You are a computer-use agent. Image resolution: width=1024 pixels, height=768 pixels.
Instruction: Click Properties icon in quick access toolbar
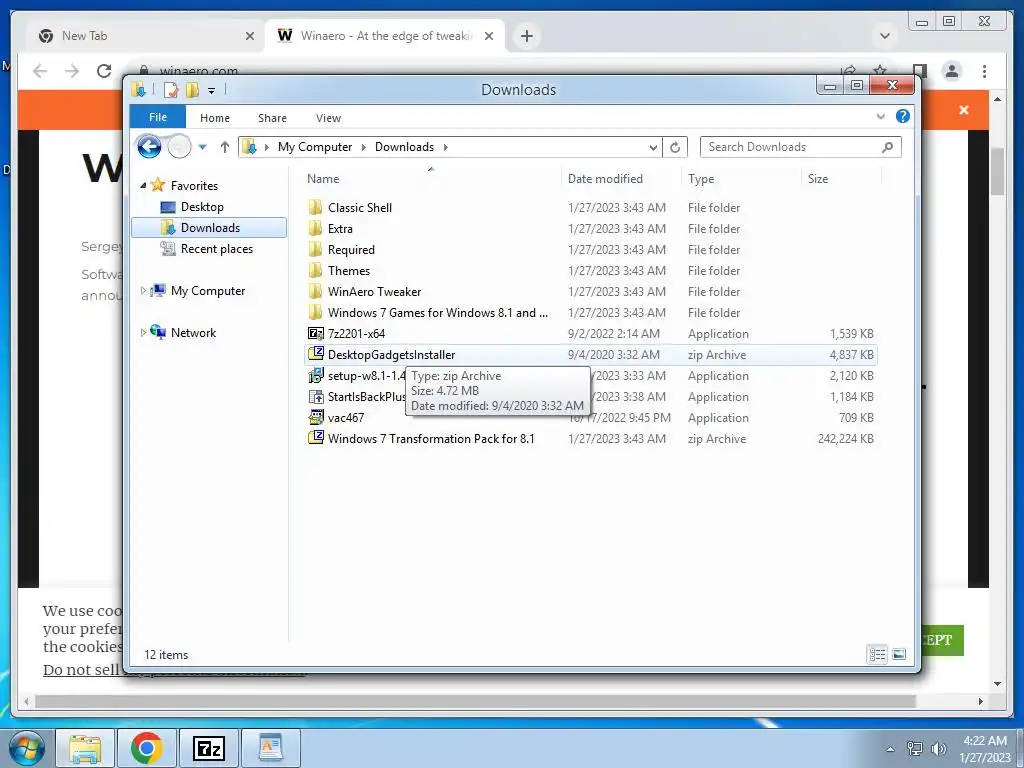click(171, 90)
